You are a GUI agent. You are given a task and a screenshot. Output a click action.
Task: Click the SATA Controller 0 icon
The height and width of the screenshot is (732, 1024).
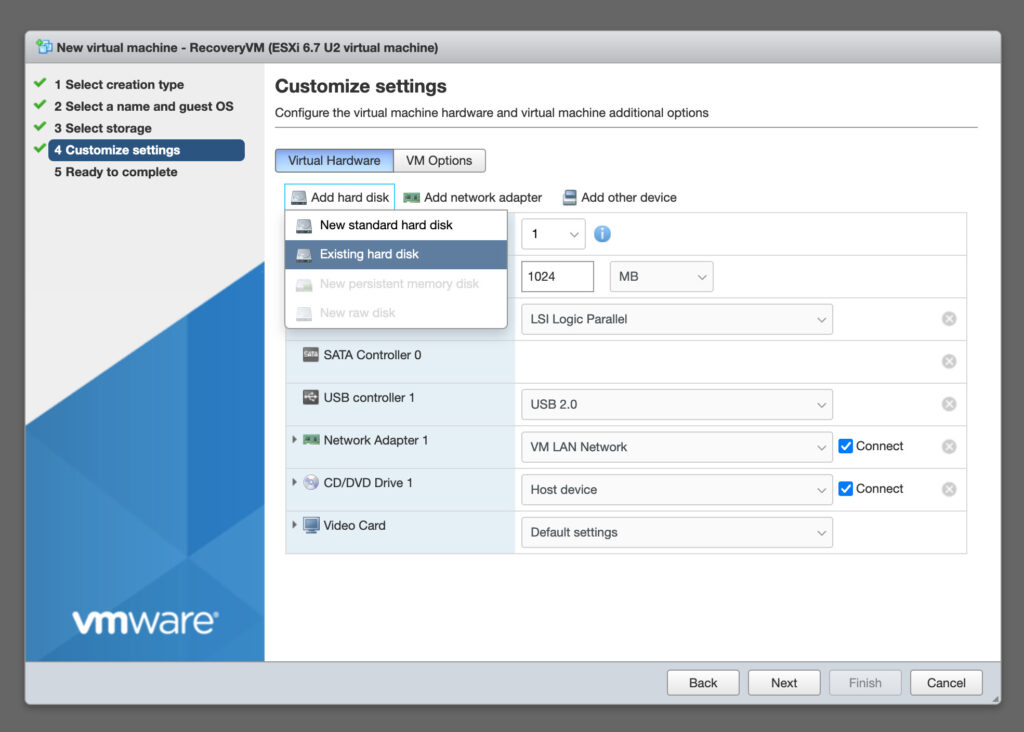[x=310, y=355]
